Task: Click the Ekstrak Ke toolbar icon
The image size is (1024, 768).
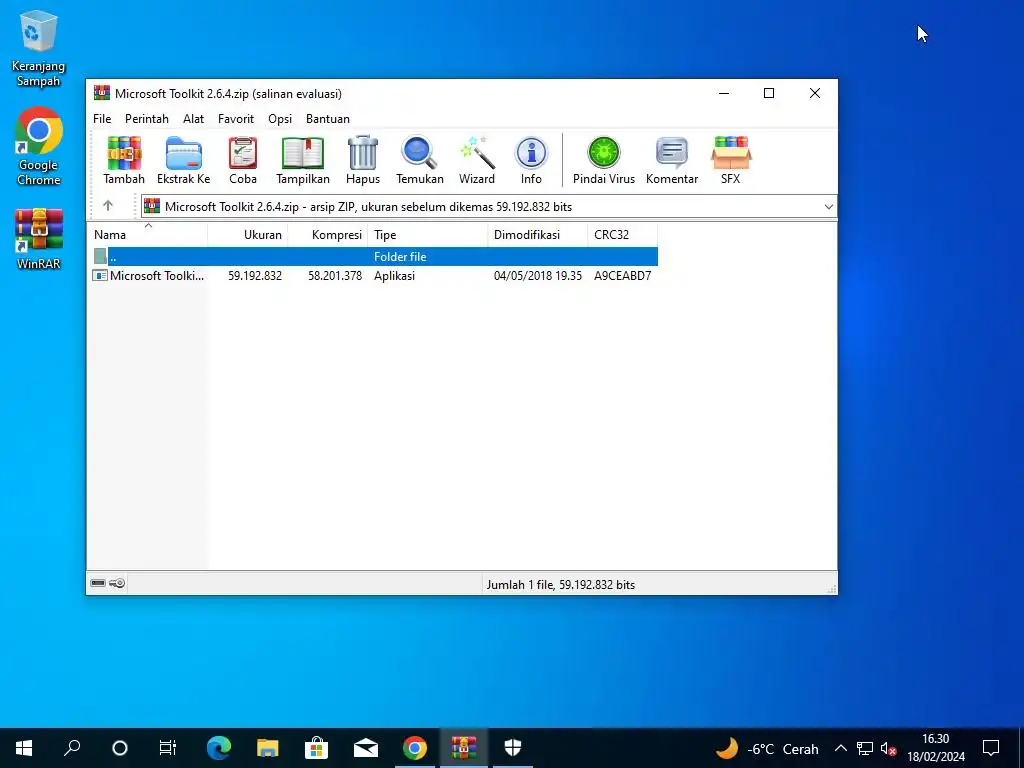Action: pyautogui.click(x=184, y=161)
